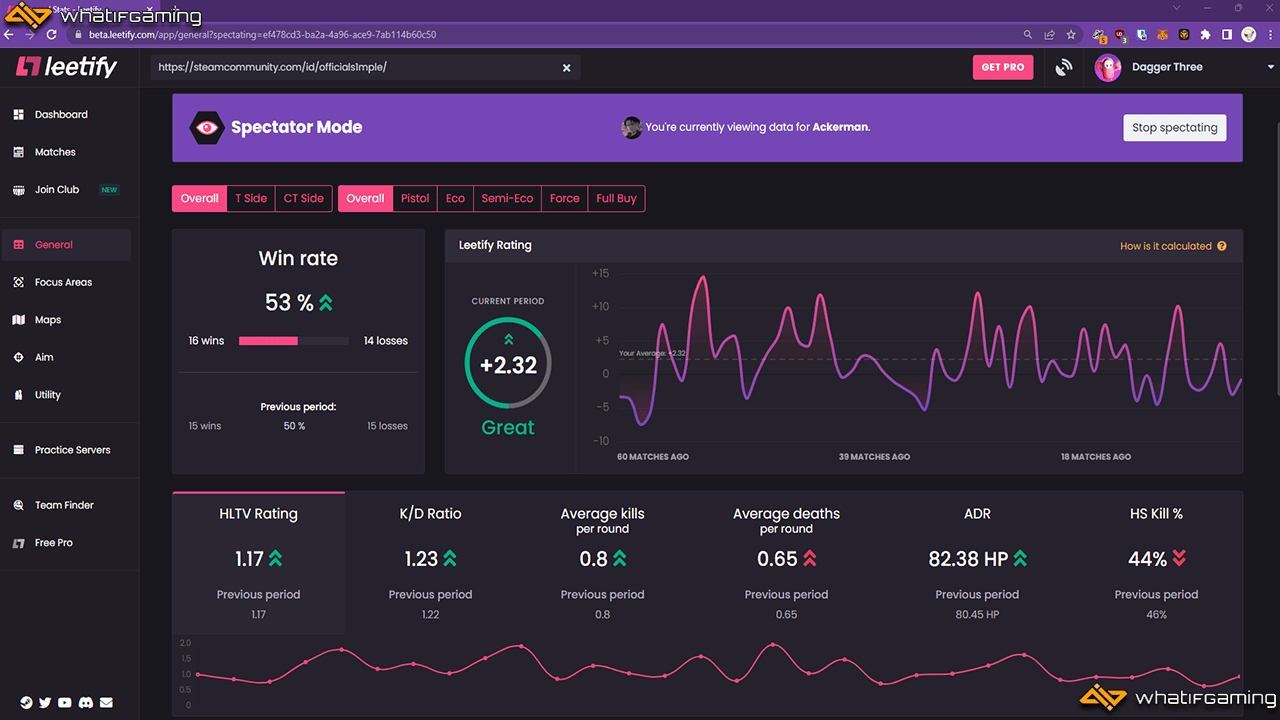Select the HS Kill % stat card
The width and height of the screenshot is (1280, 720).
[1156, 563]
